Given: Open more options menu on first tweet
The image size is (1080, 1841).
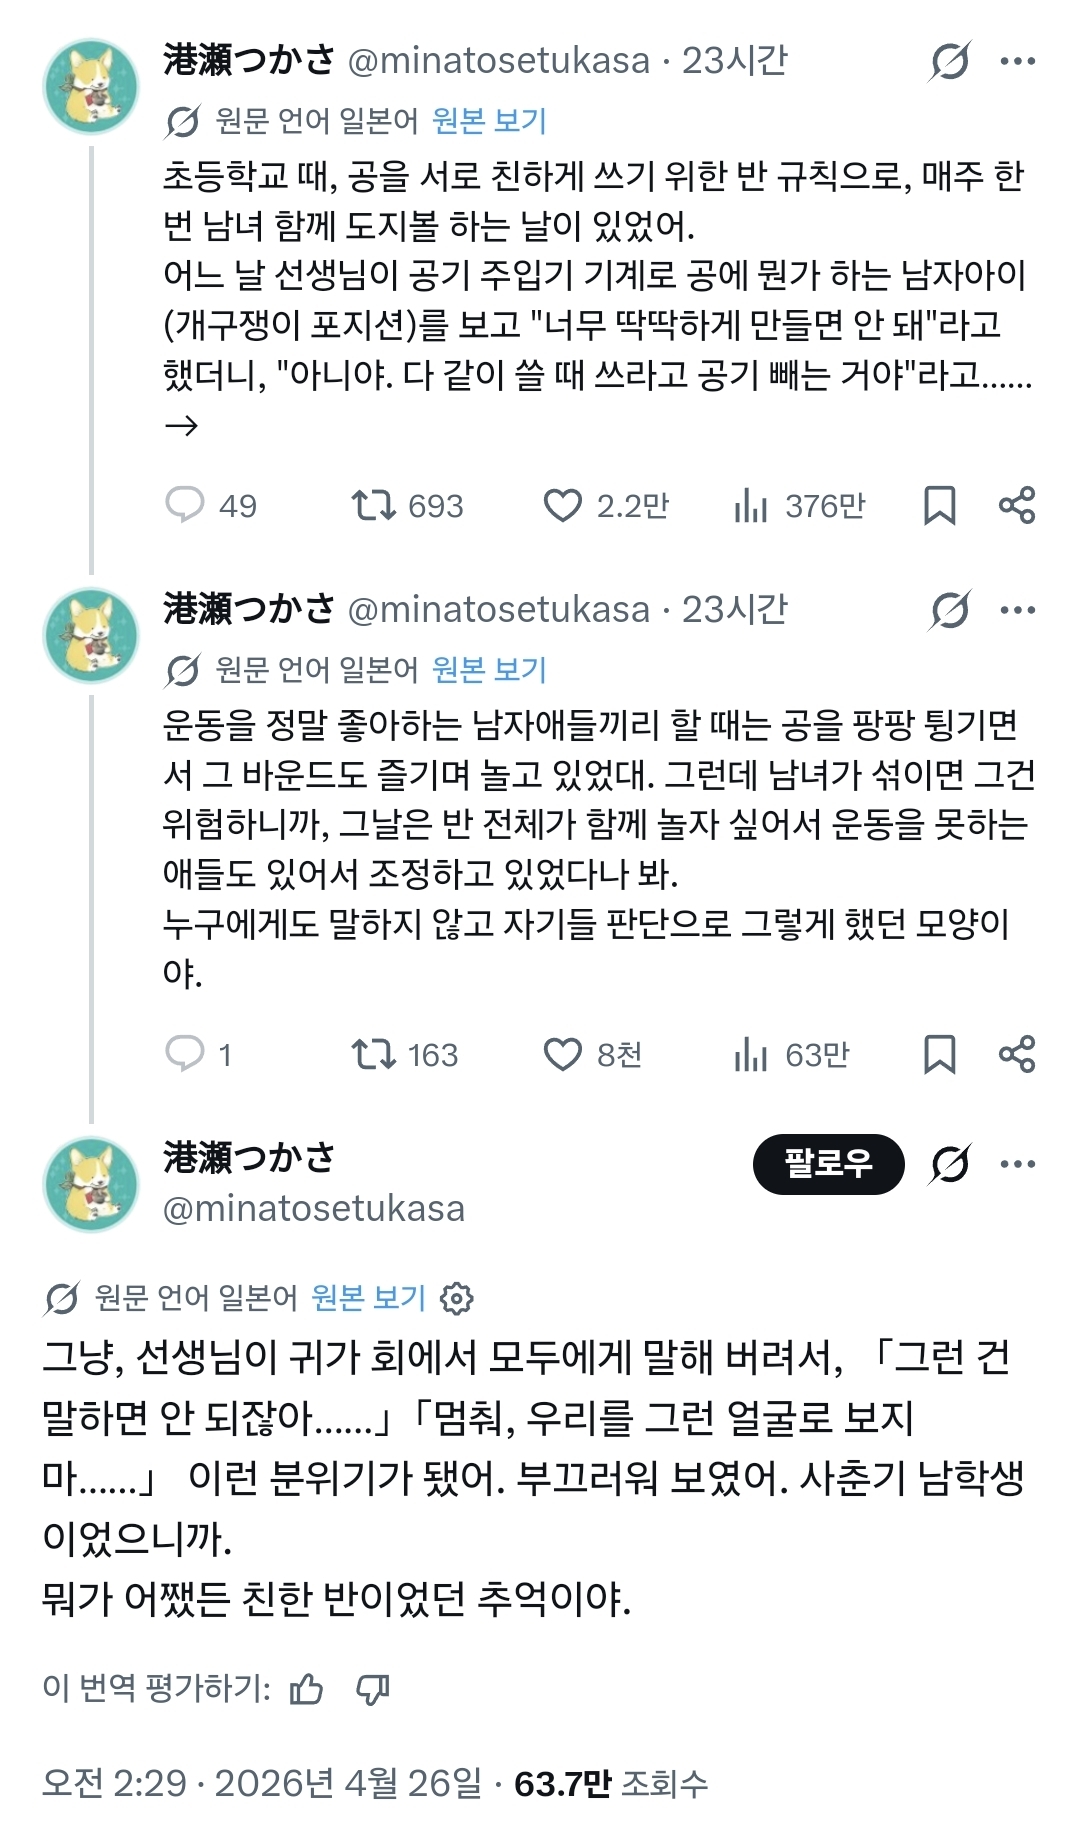Looking at the screenshot, I should coord(1018,62).
